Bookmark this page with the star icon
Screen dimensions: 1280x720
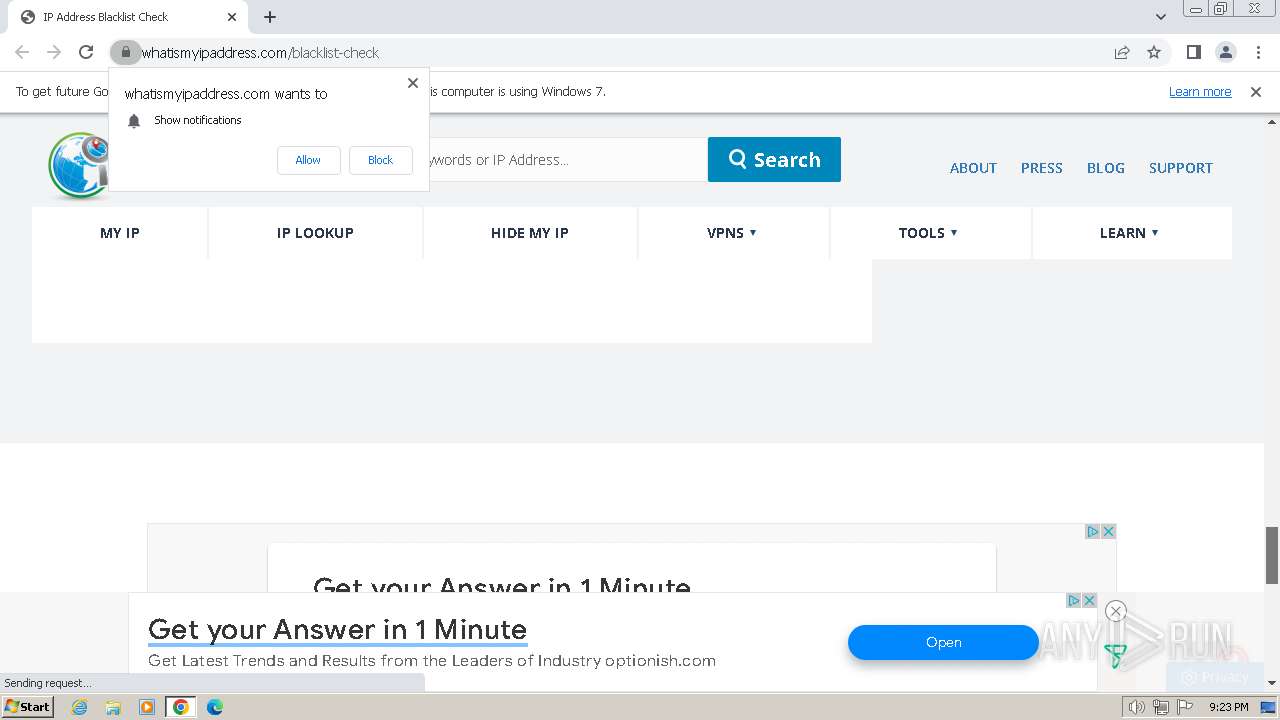(x=1154, y=52)
